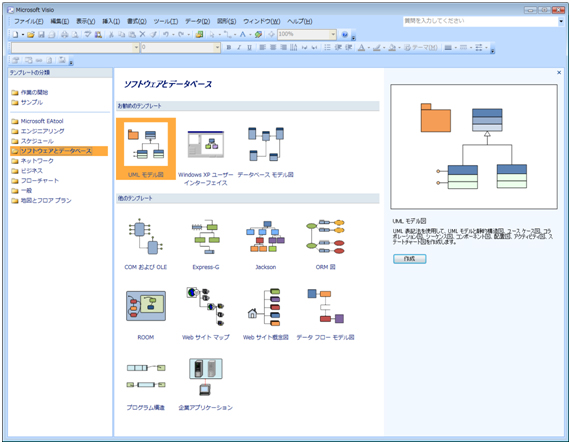The height and width of the screenshot is (444, 571).
Task: Click the line color pen swatch
Action: coord(377,48)
